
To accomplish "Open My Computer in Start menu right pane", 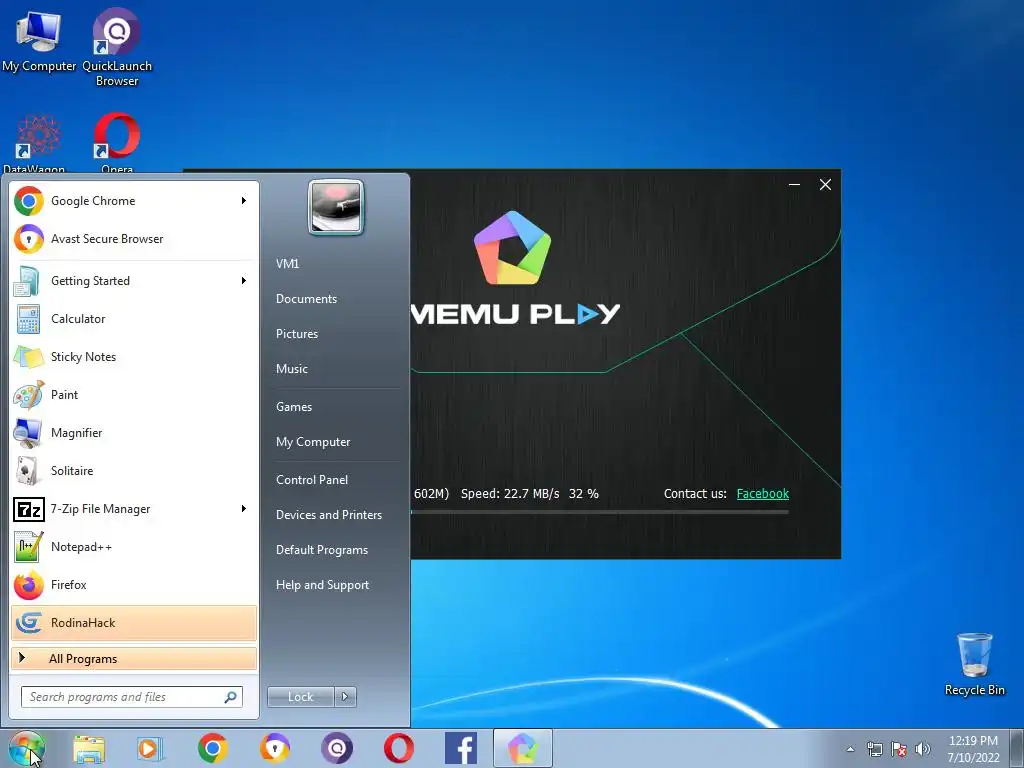I will click(x=313, y=442).
